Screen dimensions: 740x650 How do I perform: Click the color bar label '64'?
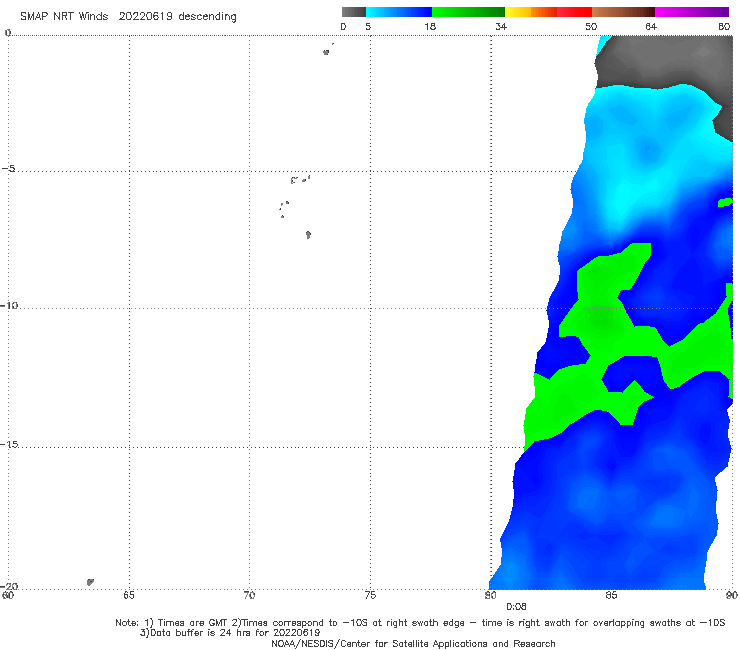pos(651,26)
